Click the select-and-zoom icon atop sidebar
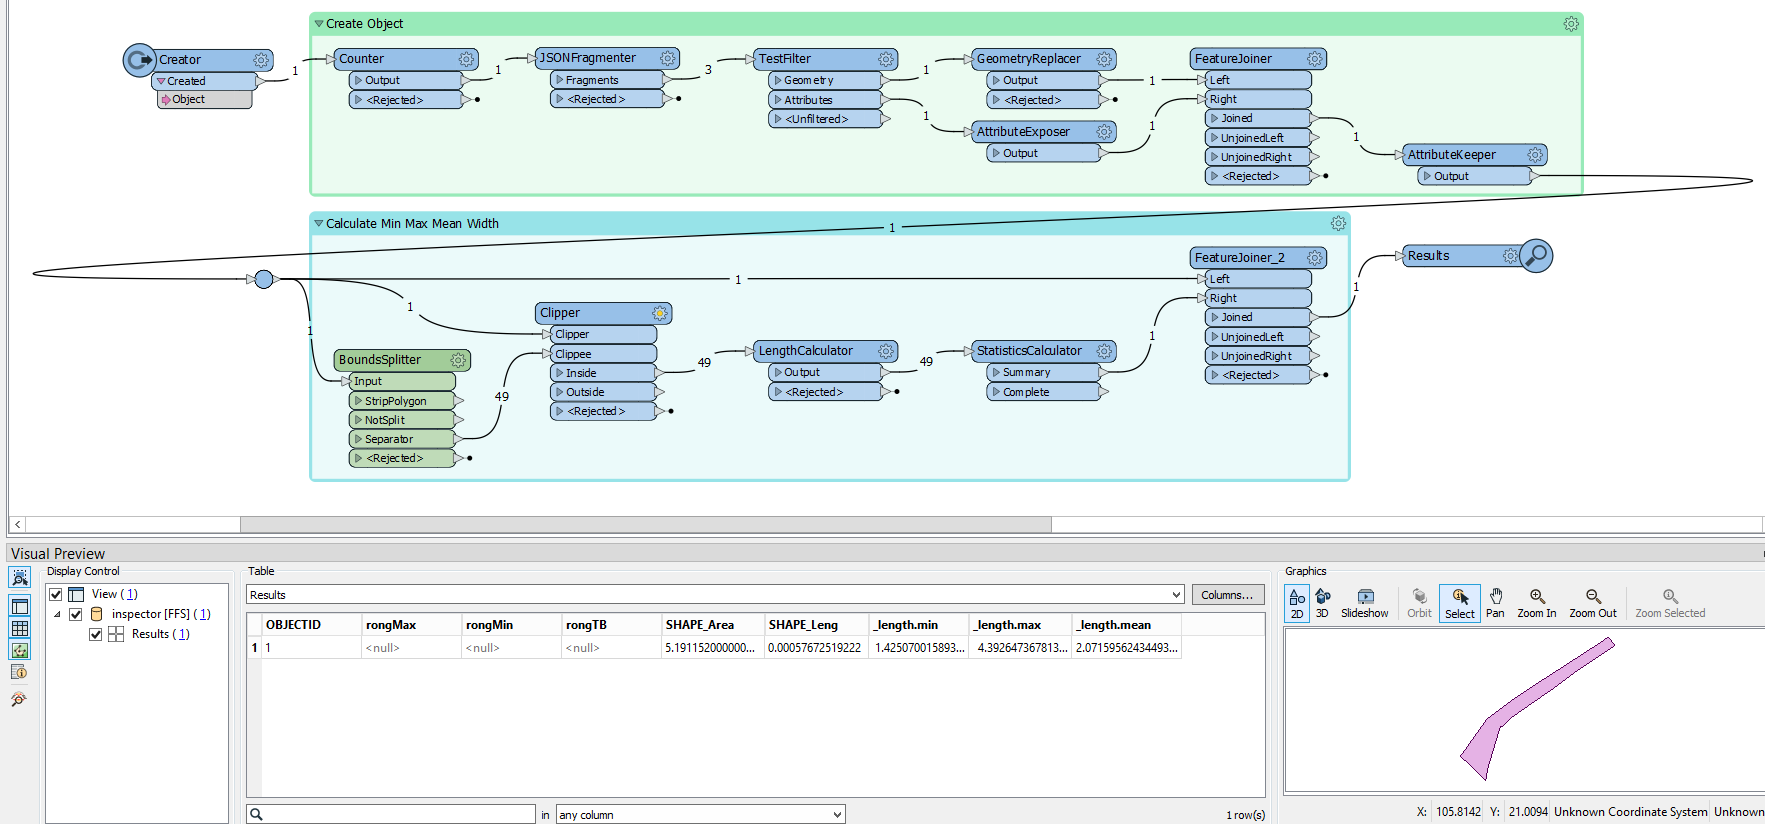The height and width of the screenshot is (824, 1765). tap(19, 578)
